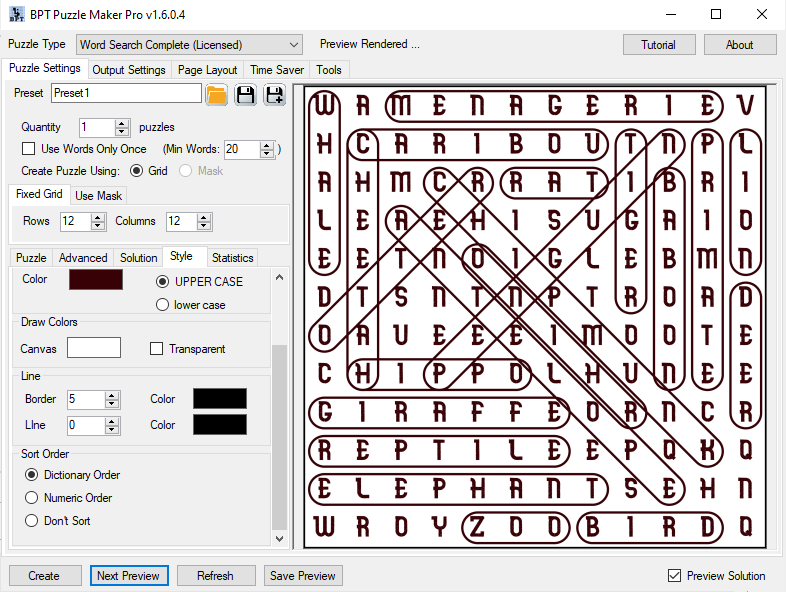Choose UPPER CASE letters option
This screenshot has height=592, width=786.
(x=162, y=282)
